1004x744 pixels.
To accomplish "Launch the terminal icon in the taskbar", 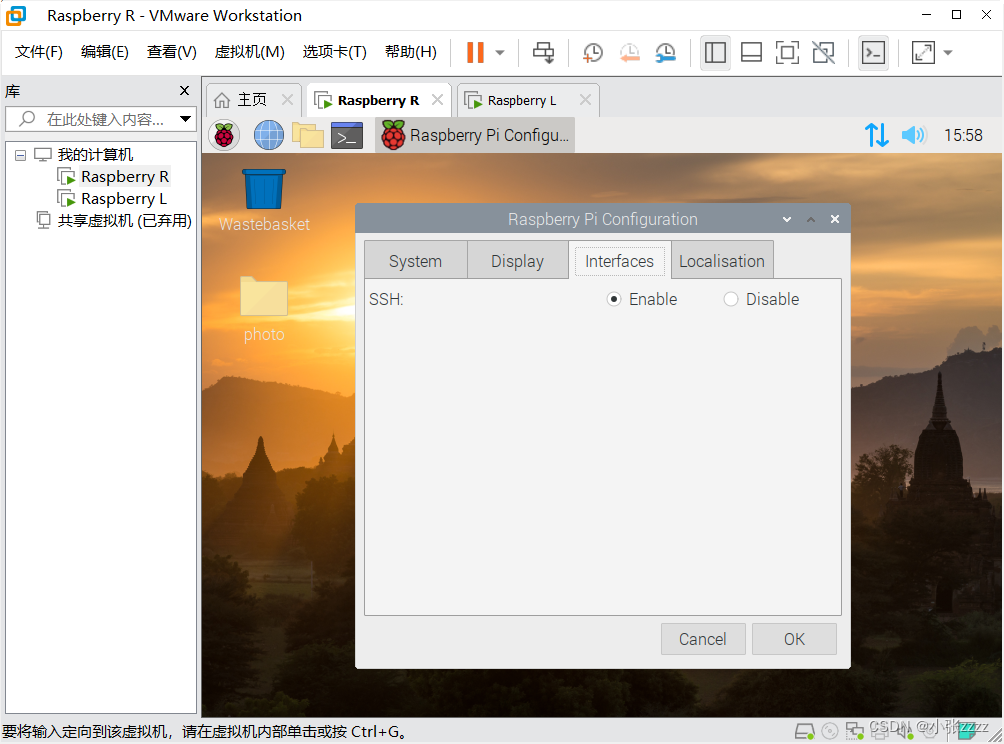I will (347, 136).
